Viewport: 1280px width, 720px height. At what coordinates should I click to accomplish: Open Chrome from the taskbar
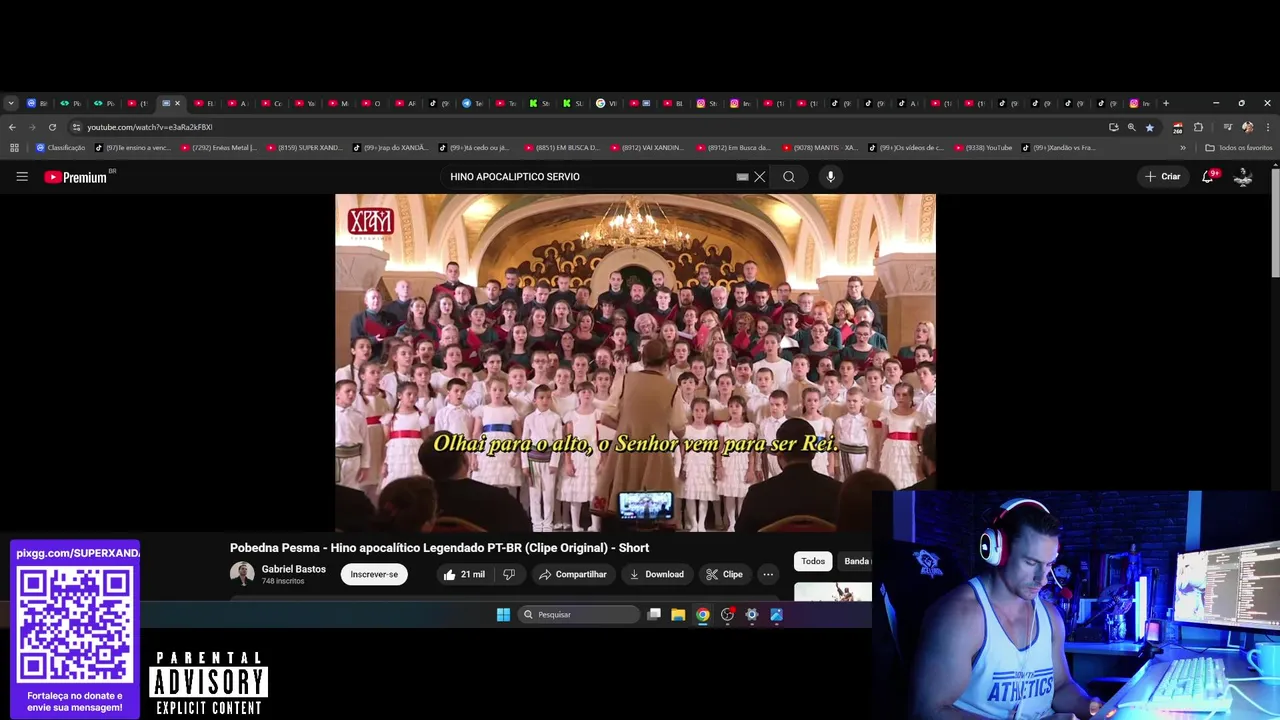pos(703,615)
